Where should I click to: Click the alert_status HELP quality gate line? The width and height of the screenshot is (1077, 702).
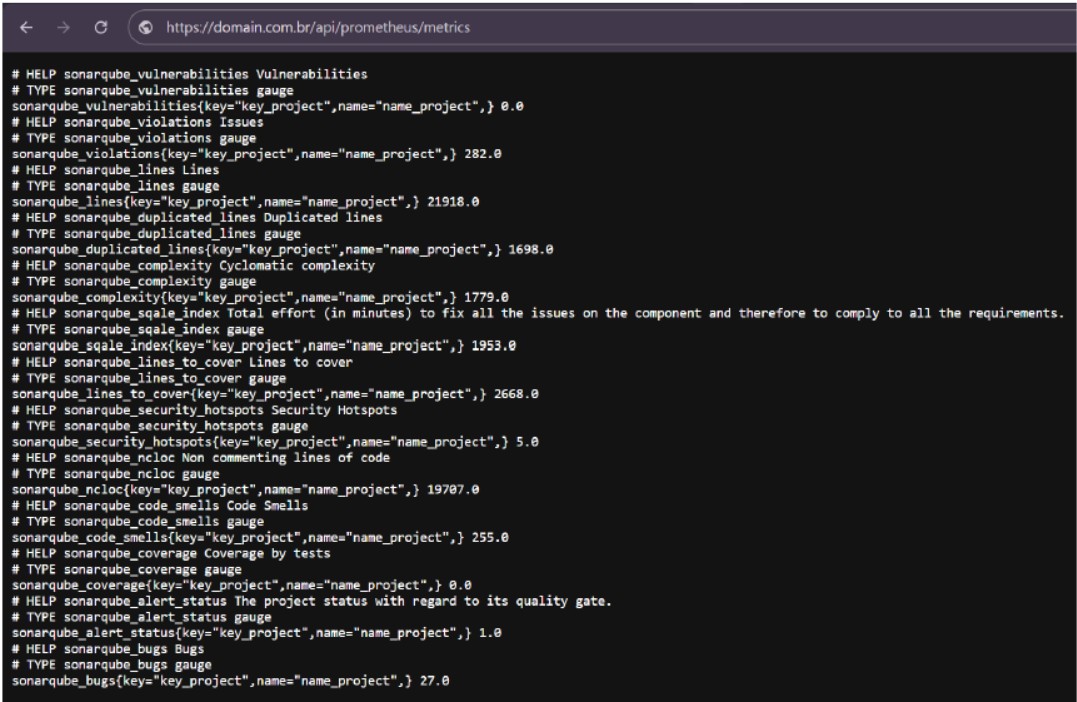tap(311, 601)
